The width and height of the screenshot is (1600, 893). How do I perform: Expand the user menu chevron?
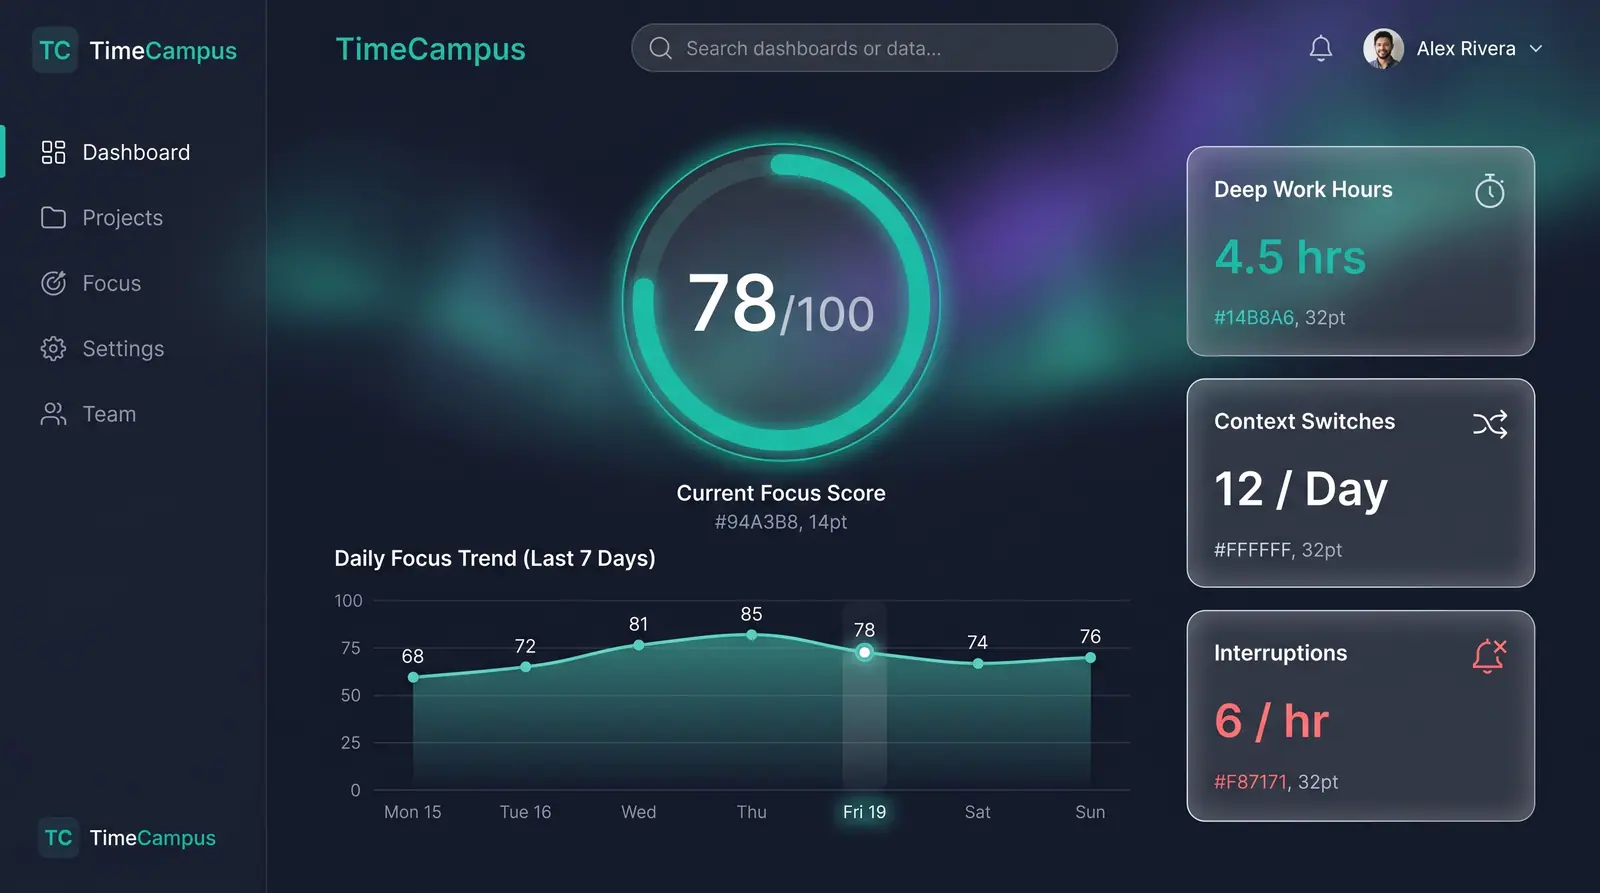click(x=1536, y=48)
